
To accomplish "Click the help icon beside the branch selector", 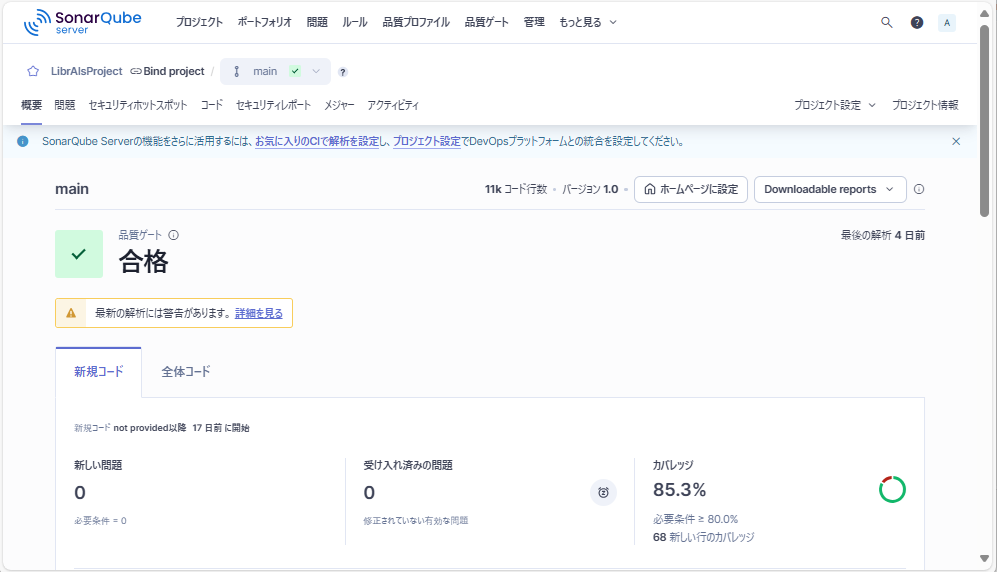I will pyautogui.click(x=343, y=72).
